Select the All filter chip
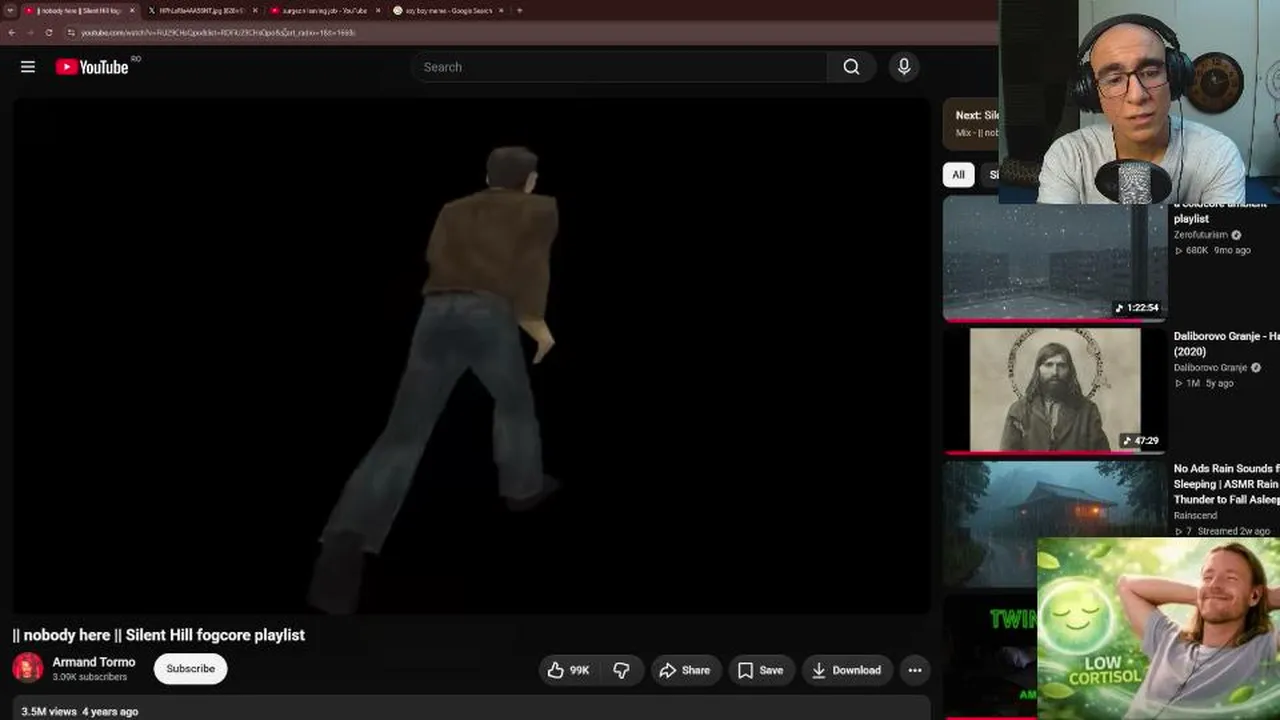 [958, 175]
